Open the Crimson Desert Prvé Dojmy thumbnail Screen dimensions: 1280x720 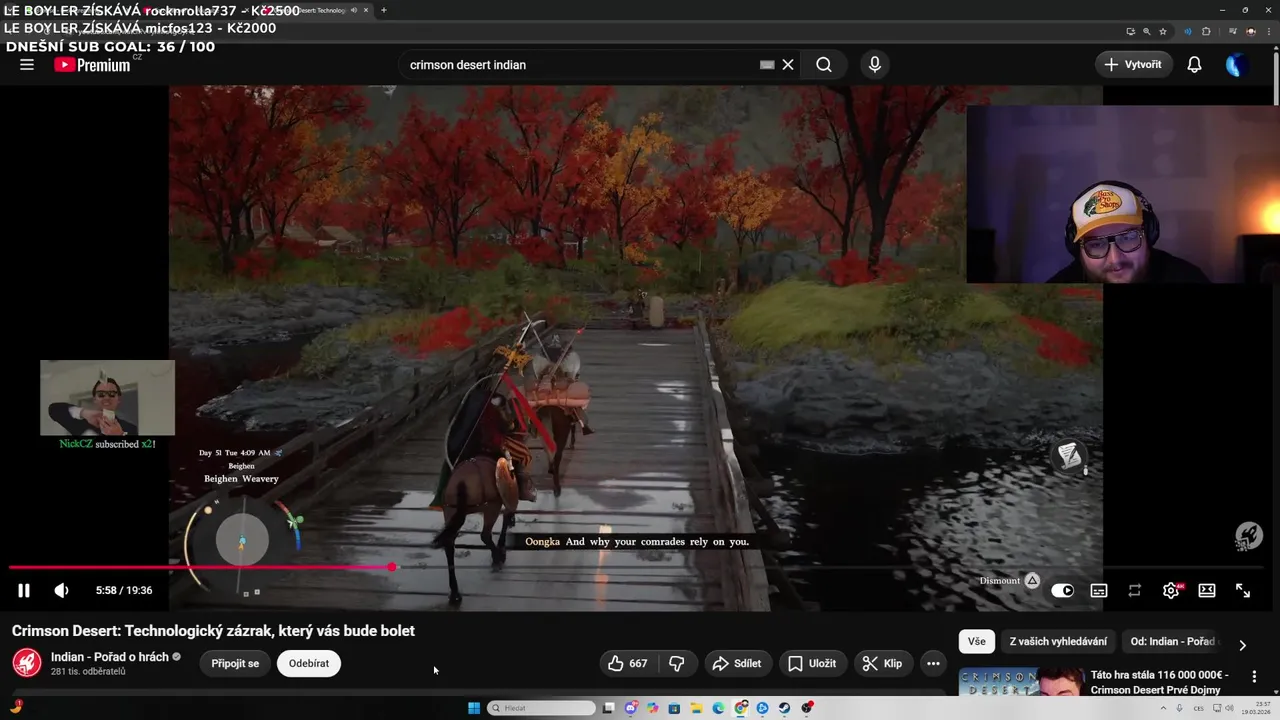[x=1020, y=682]
